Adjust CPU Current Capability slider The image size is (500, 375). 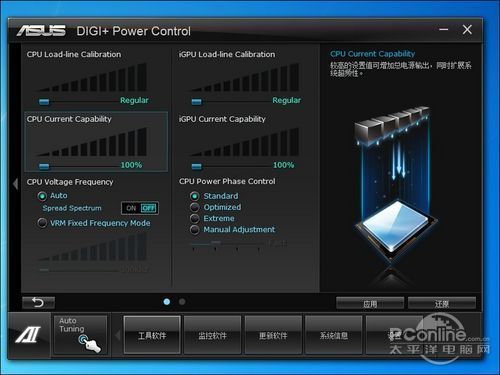tap(44, 166)
